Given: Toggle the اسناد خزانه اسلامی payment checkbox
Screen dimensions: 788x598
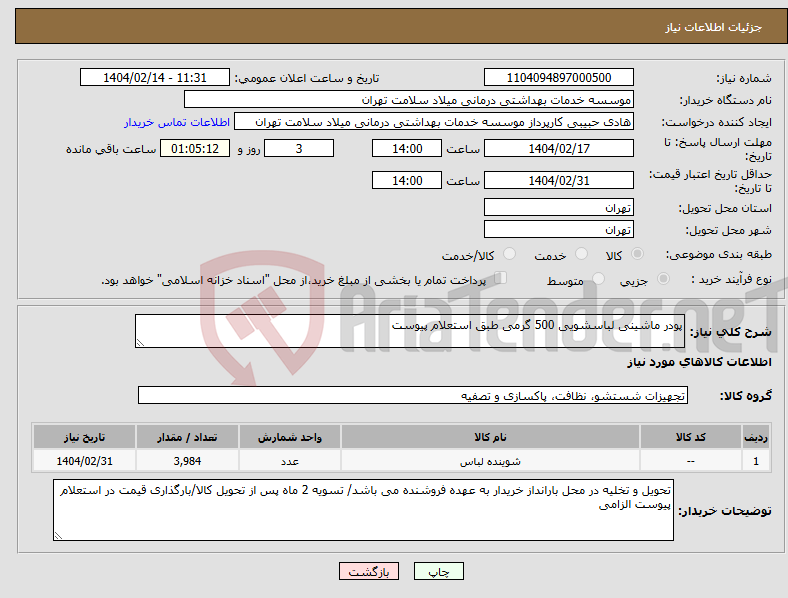Looking at the screenshot, I should pos(500,278).
